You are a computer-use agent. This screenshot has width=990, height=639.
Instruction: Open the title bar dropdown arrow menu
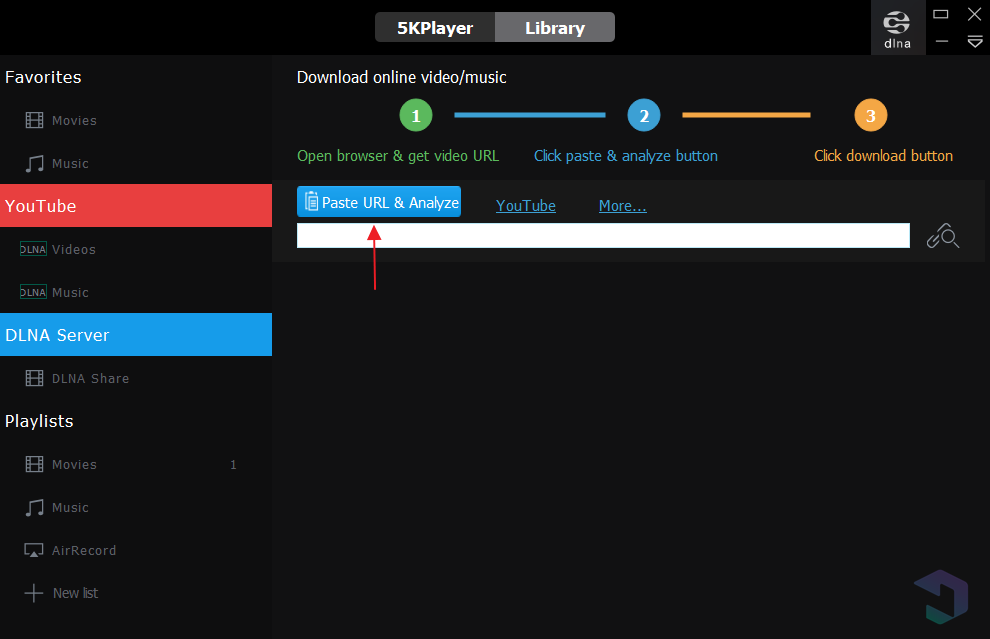click(x=974, y=42)
